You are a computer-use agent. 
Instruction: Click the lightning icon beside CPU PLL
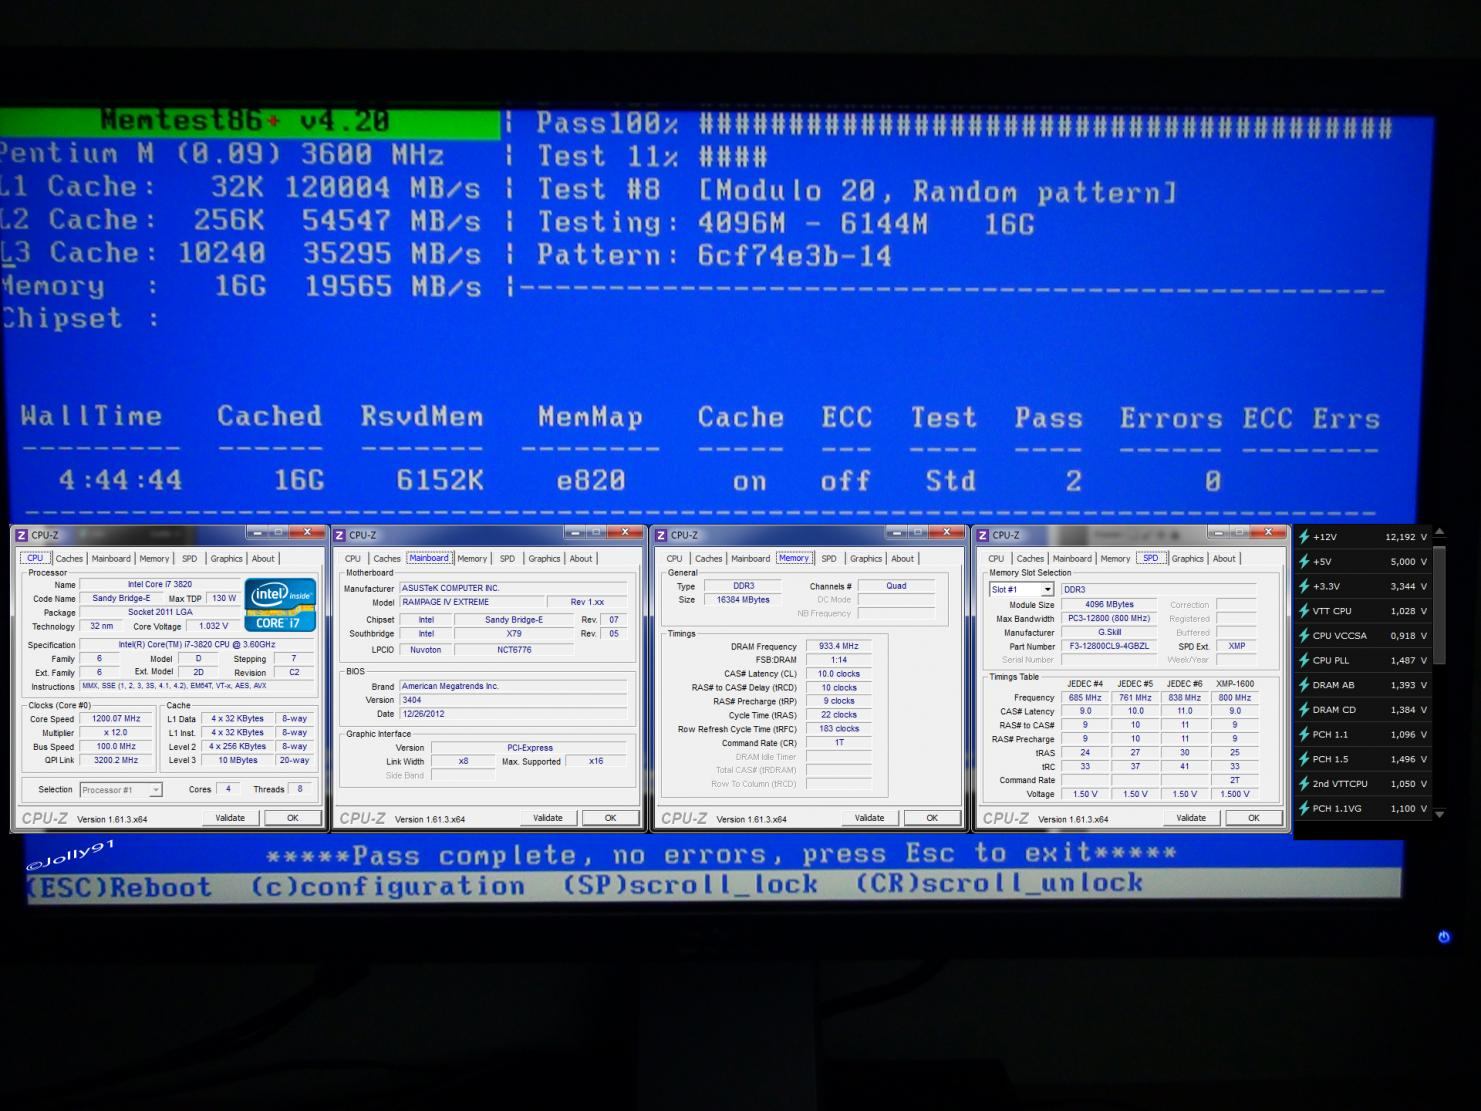pos(1304,660)
